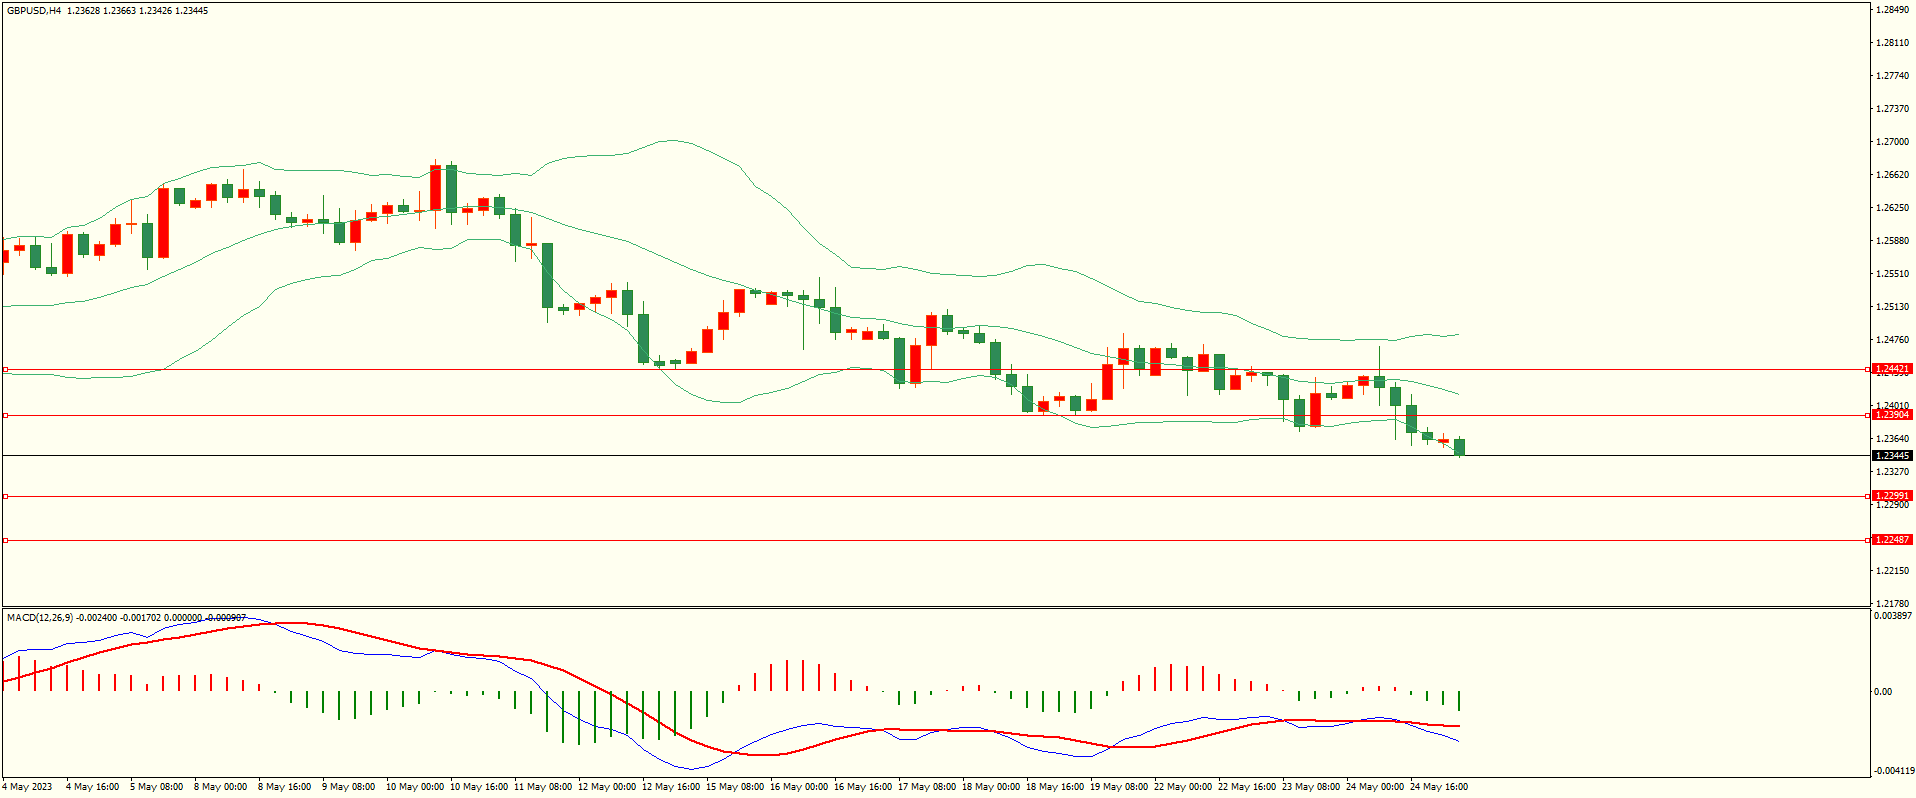The height and width of the screenshot is (798, 1916).
Task: Click the divider between chart and MACD panel
Action: pyautogui.click(x=935, y=607)
